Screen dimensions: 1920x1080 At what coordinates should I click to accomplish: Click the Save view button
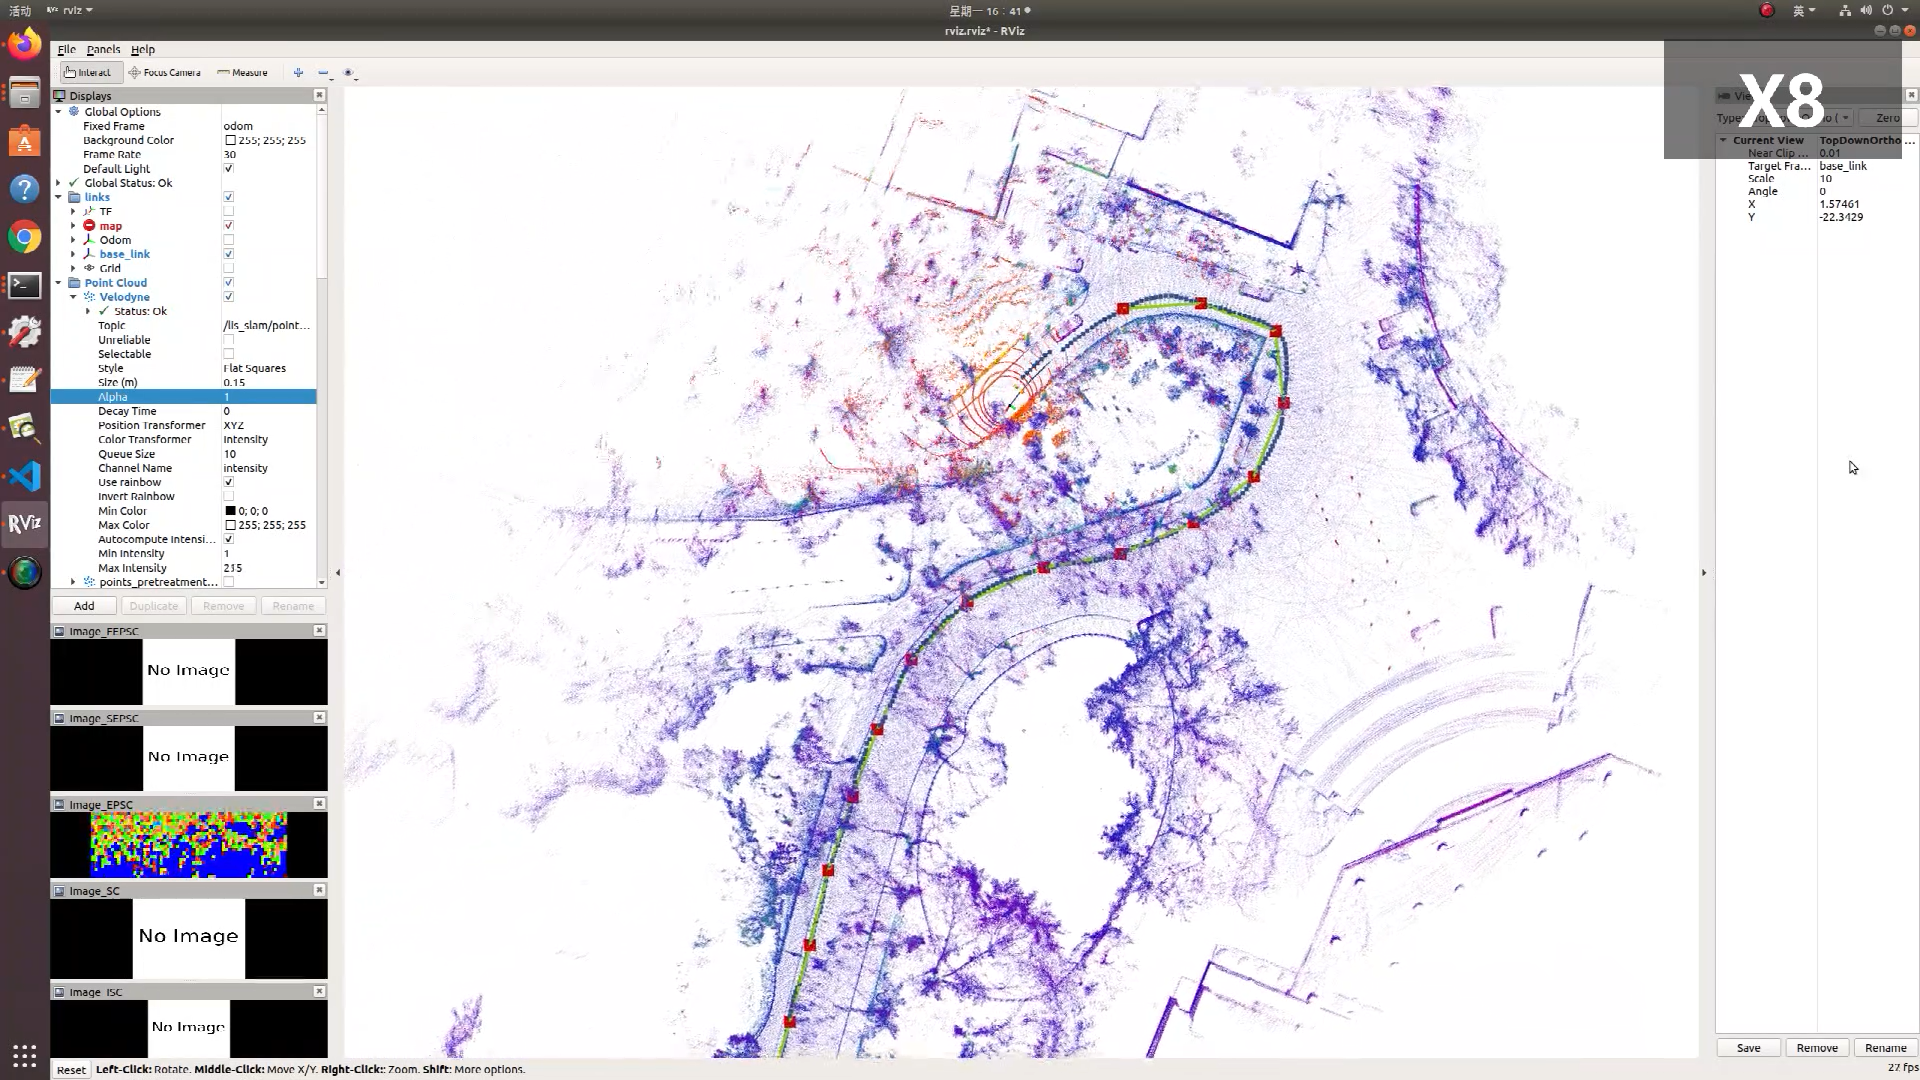point(1748,1048)
